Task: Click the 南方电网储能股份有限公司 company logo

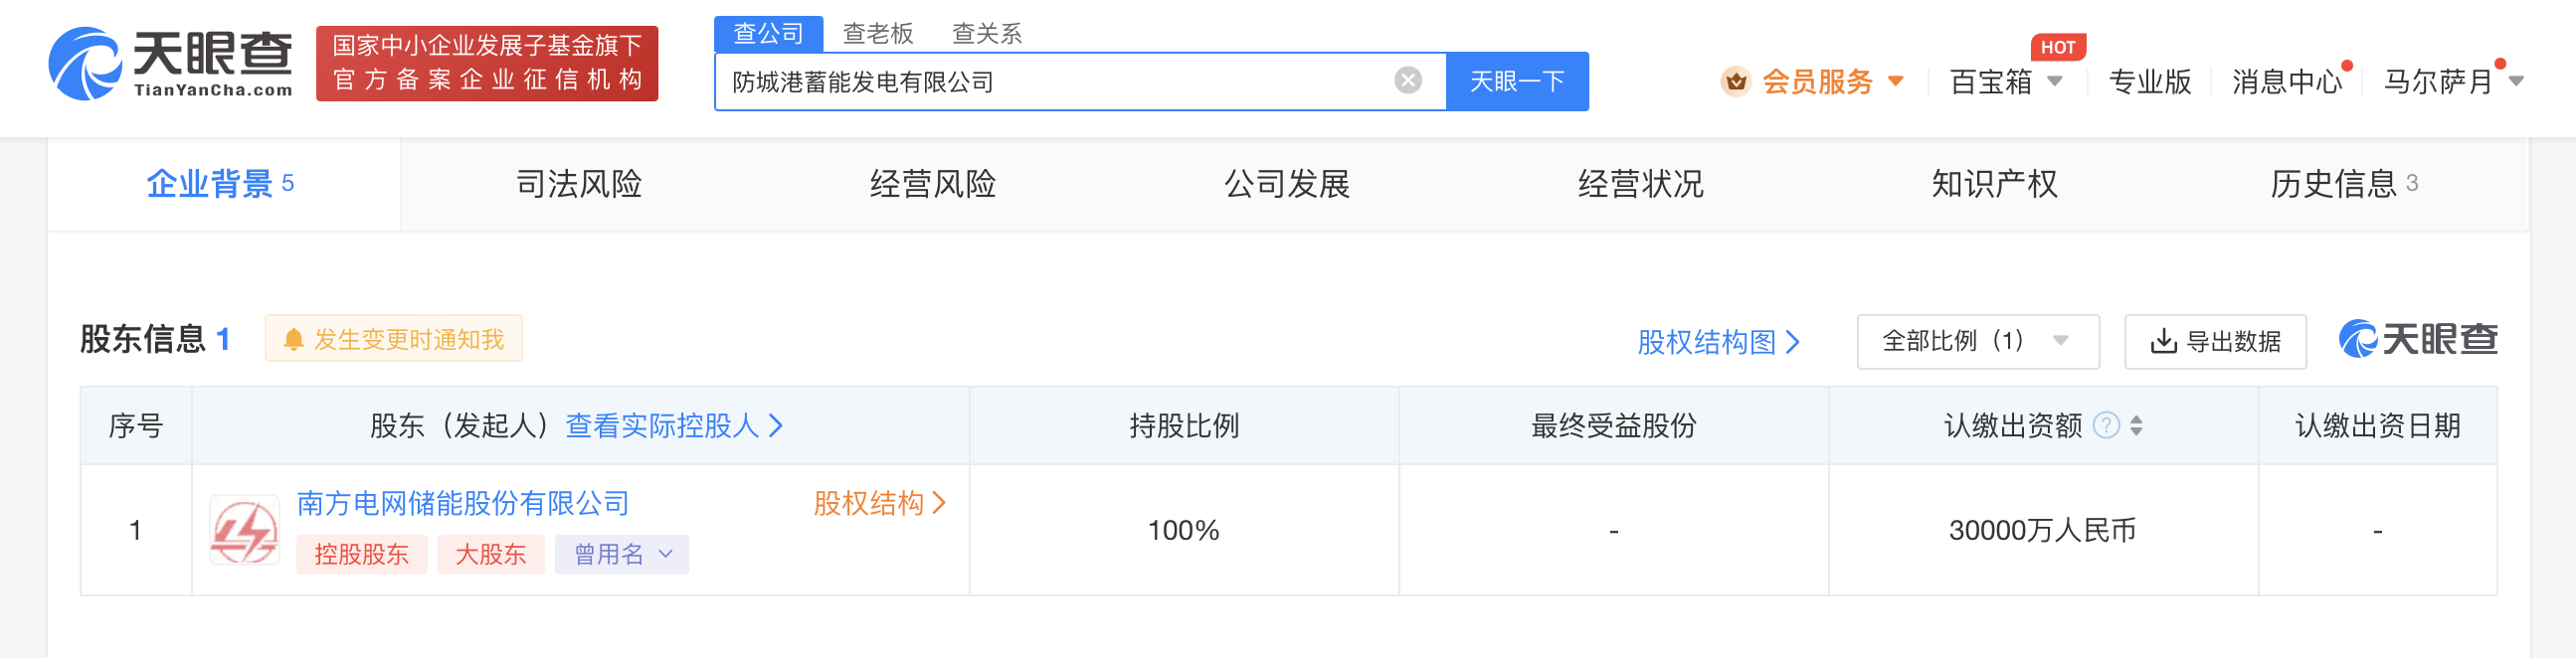Action: (x=244, y=530)
